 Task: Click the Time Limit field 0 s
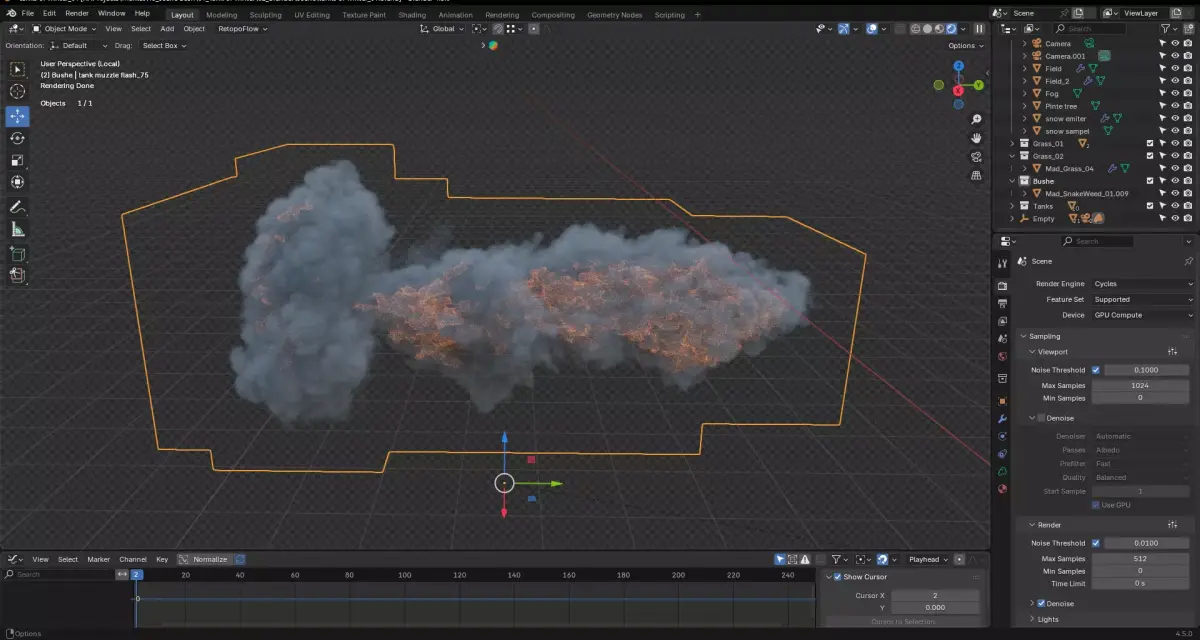pos(1140,582)
